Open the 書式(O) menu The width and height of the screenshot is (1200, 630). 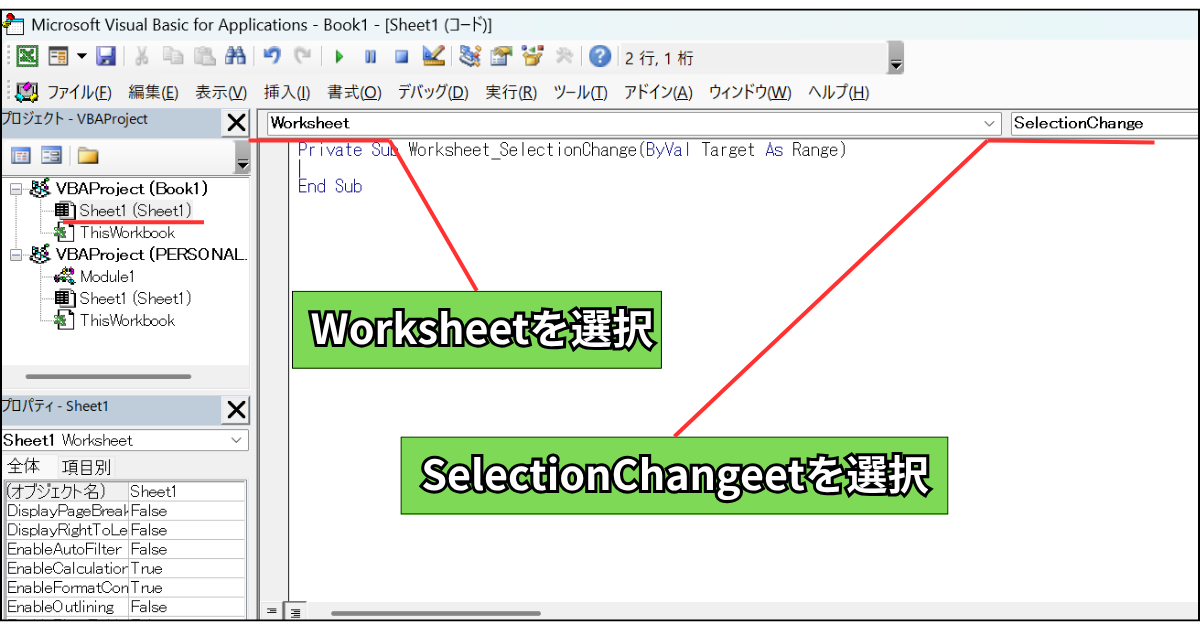tap(355, 92)
